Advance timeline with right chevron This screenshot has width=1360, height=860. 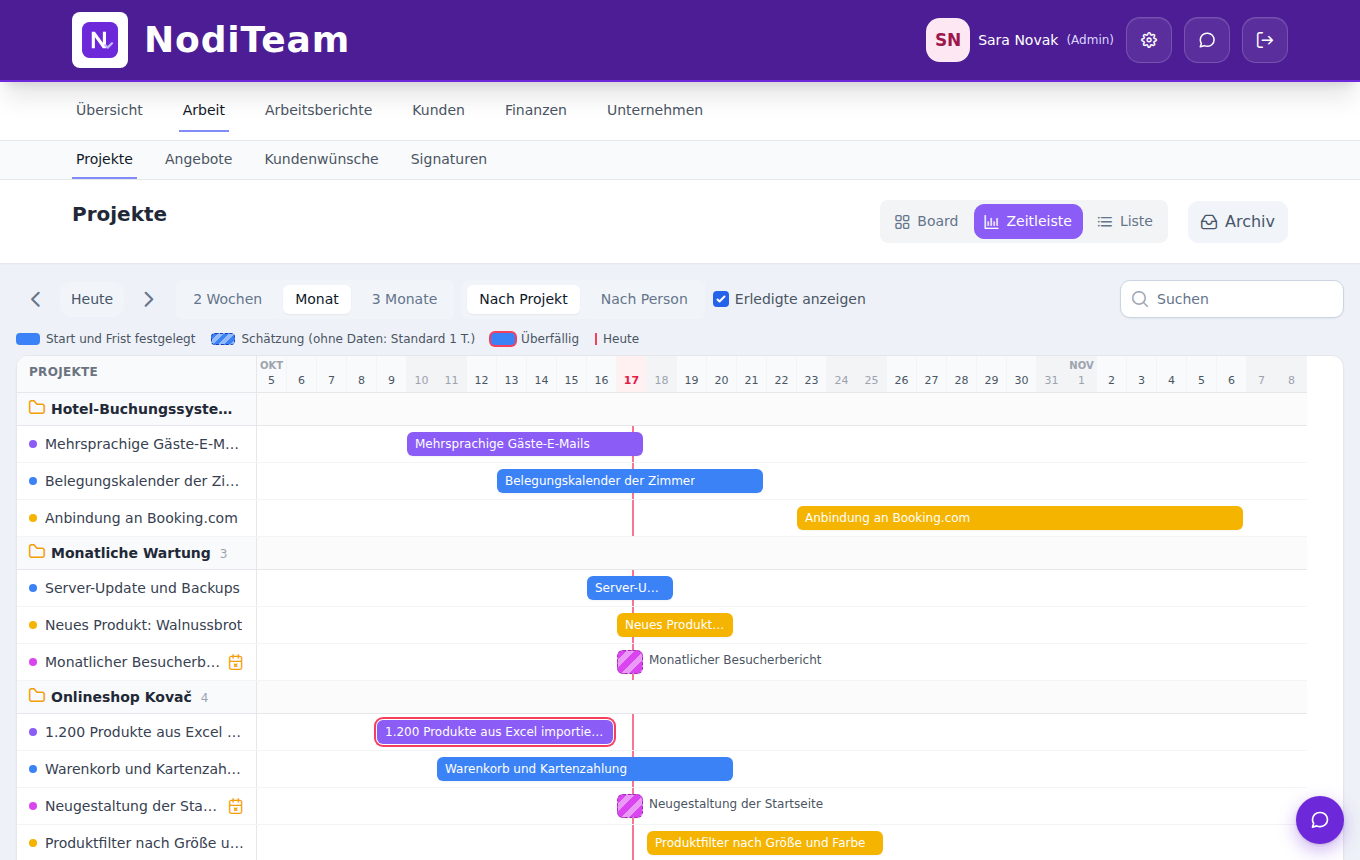[x=149, y=299]
